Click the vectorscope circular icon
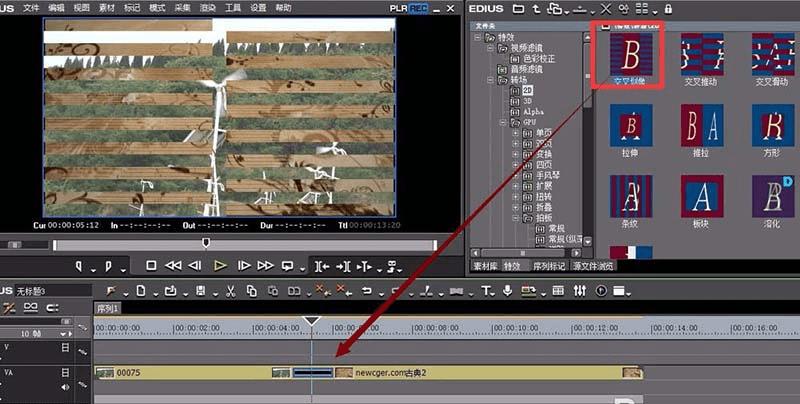The width and height of the screenshot is (800, 404). point(601,291)
